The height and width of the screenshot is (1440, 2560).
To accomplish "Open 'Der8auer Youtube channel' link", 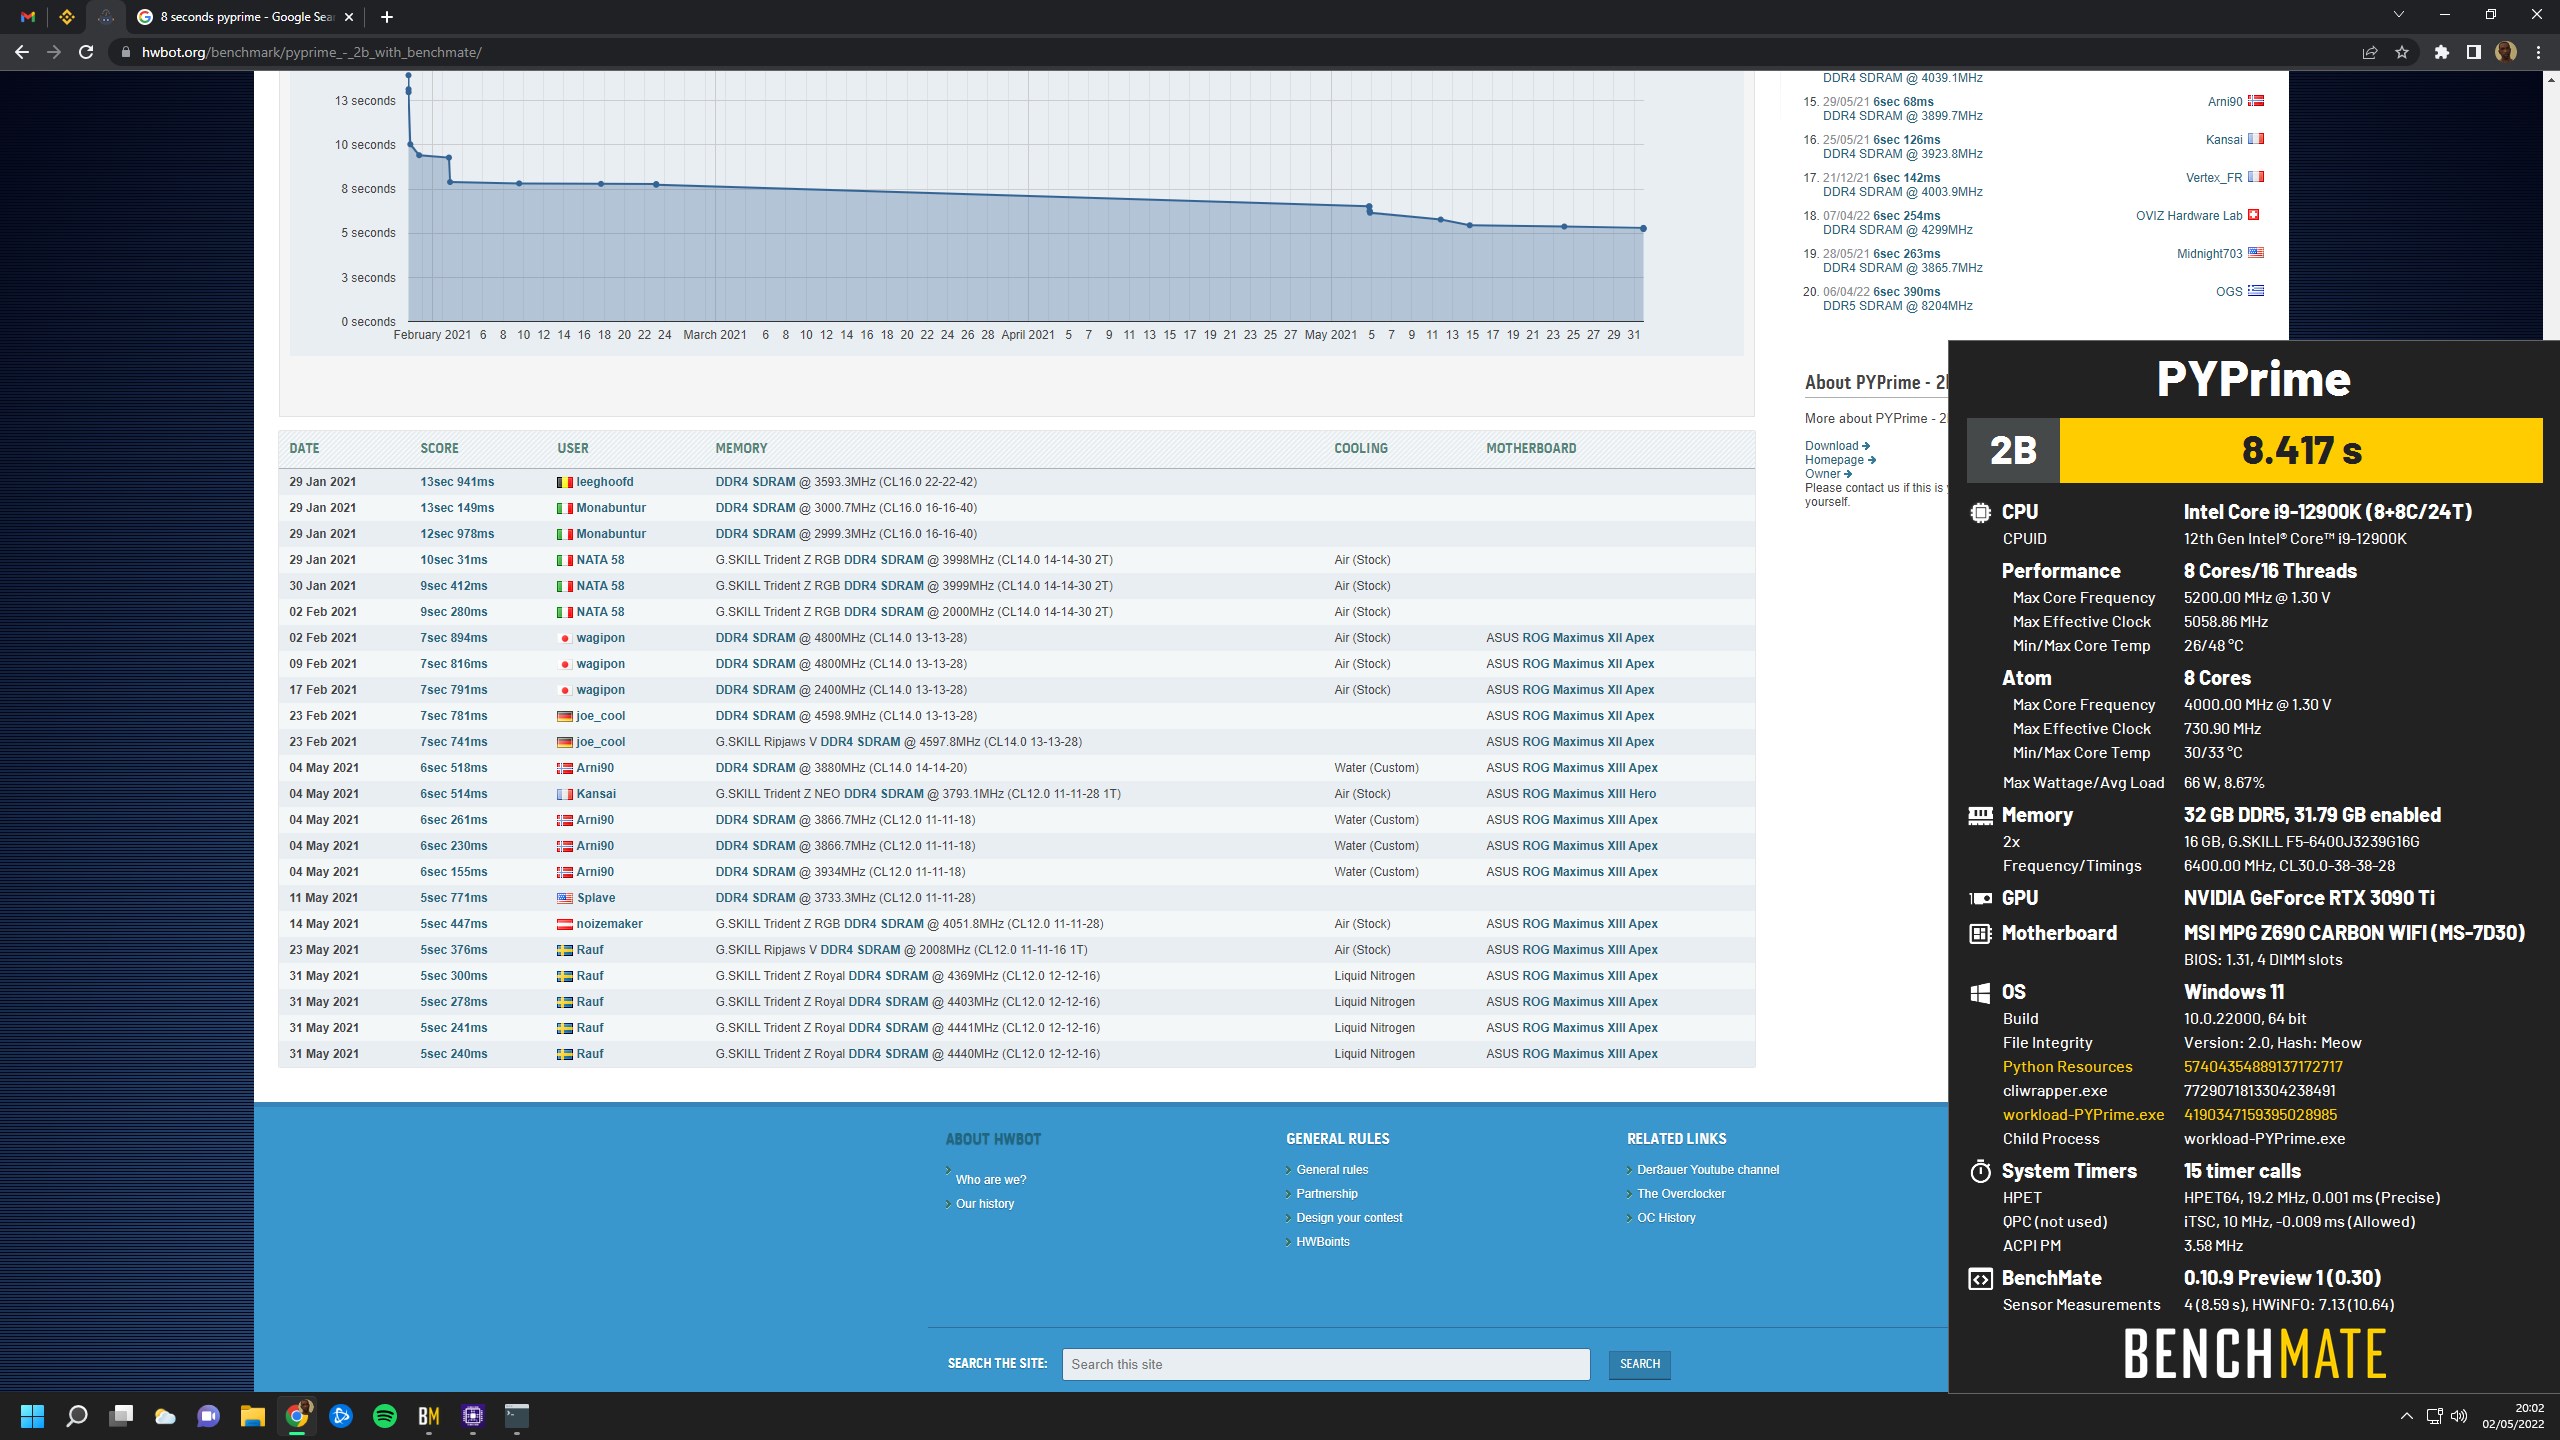I will point(1708,1170).
